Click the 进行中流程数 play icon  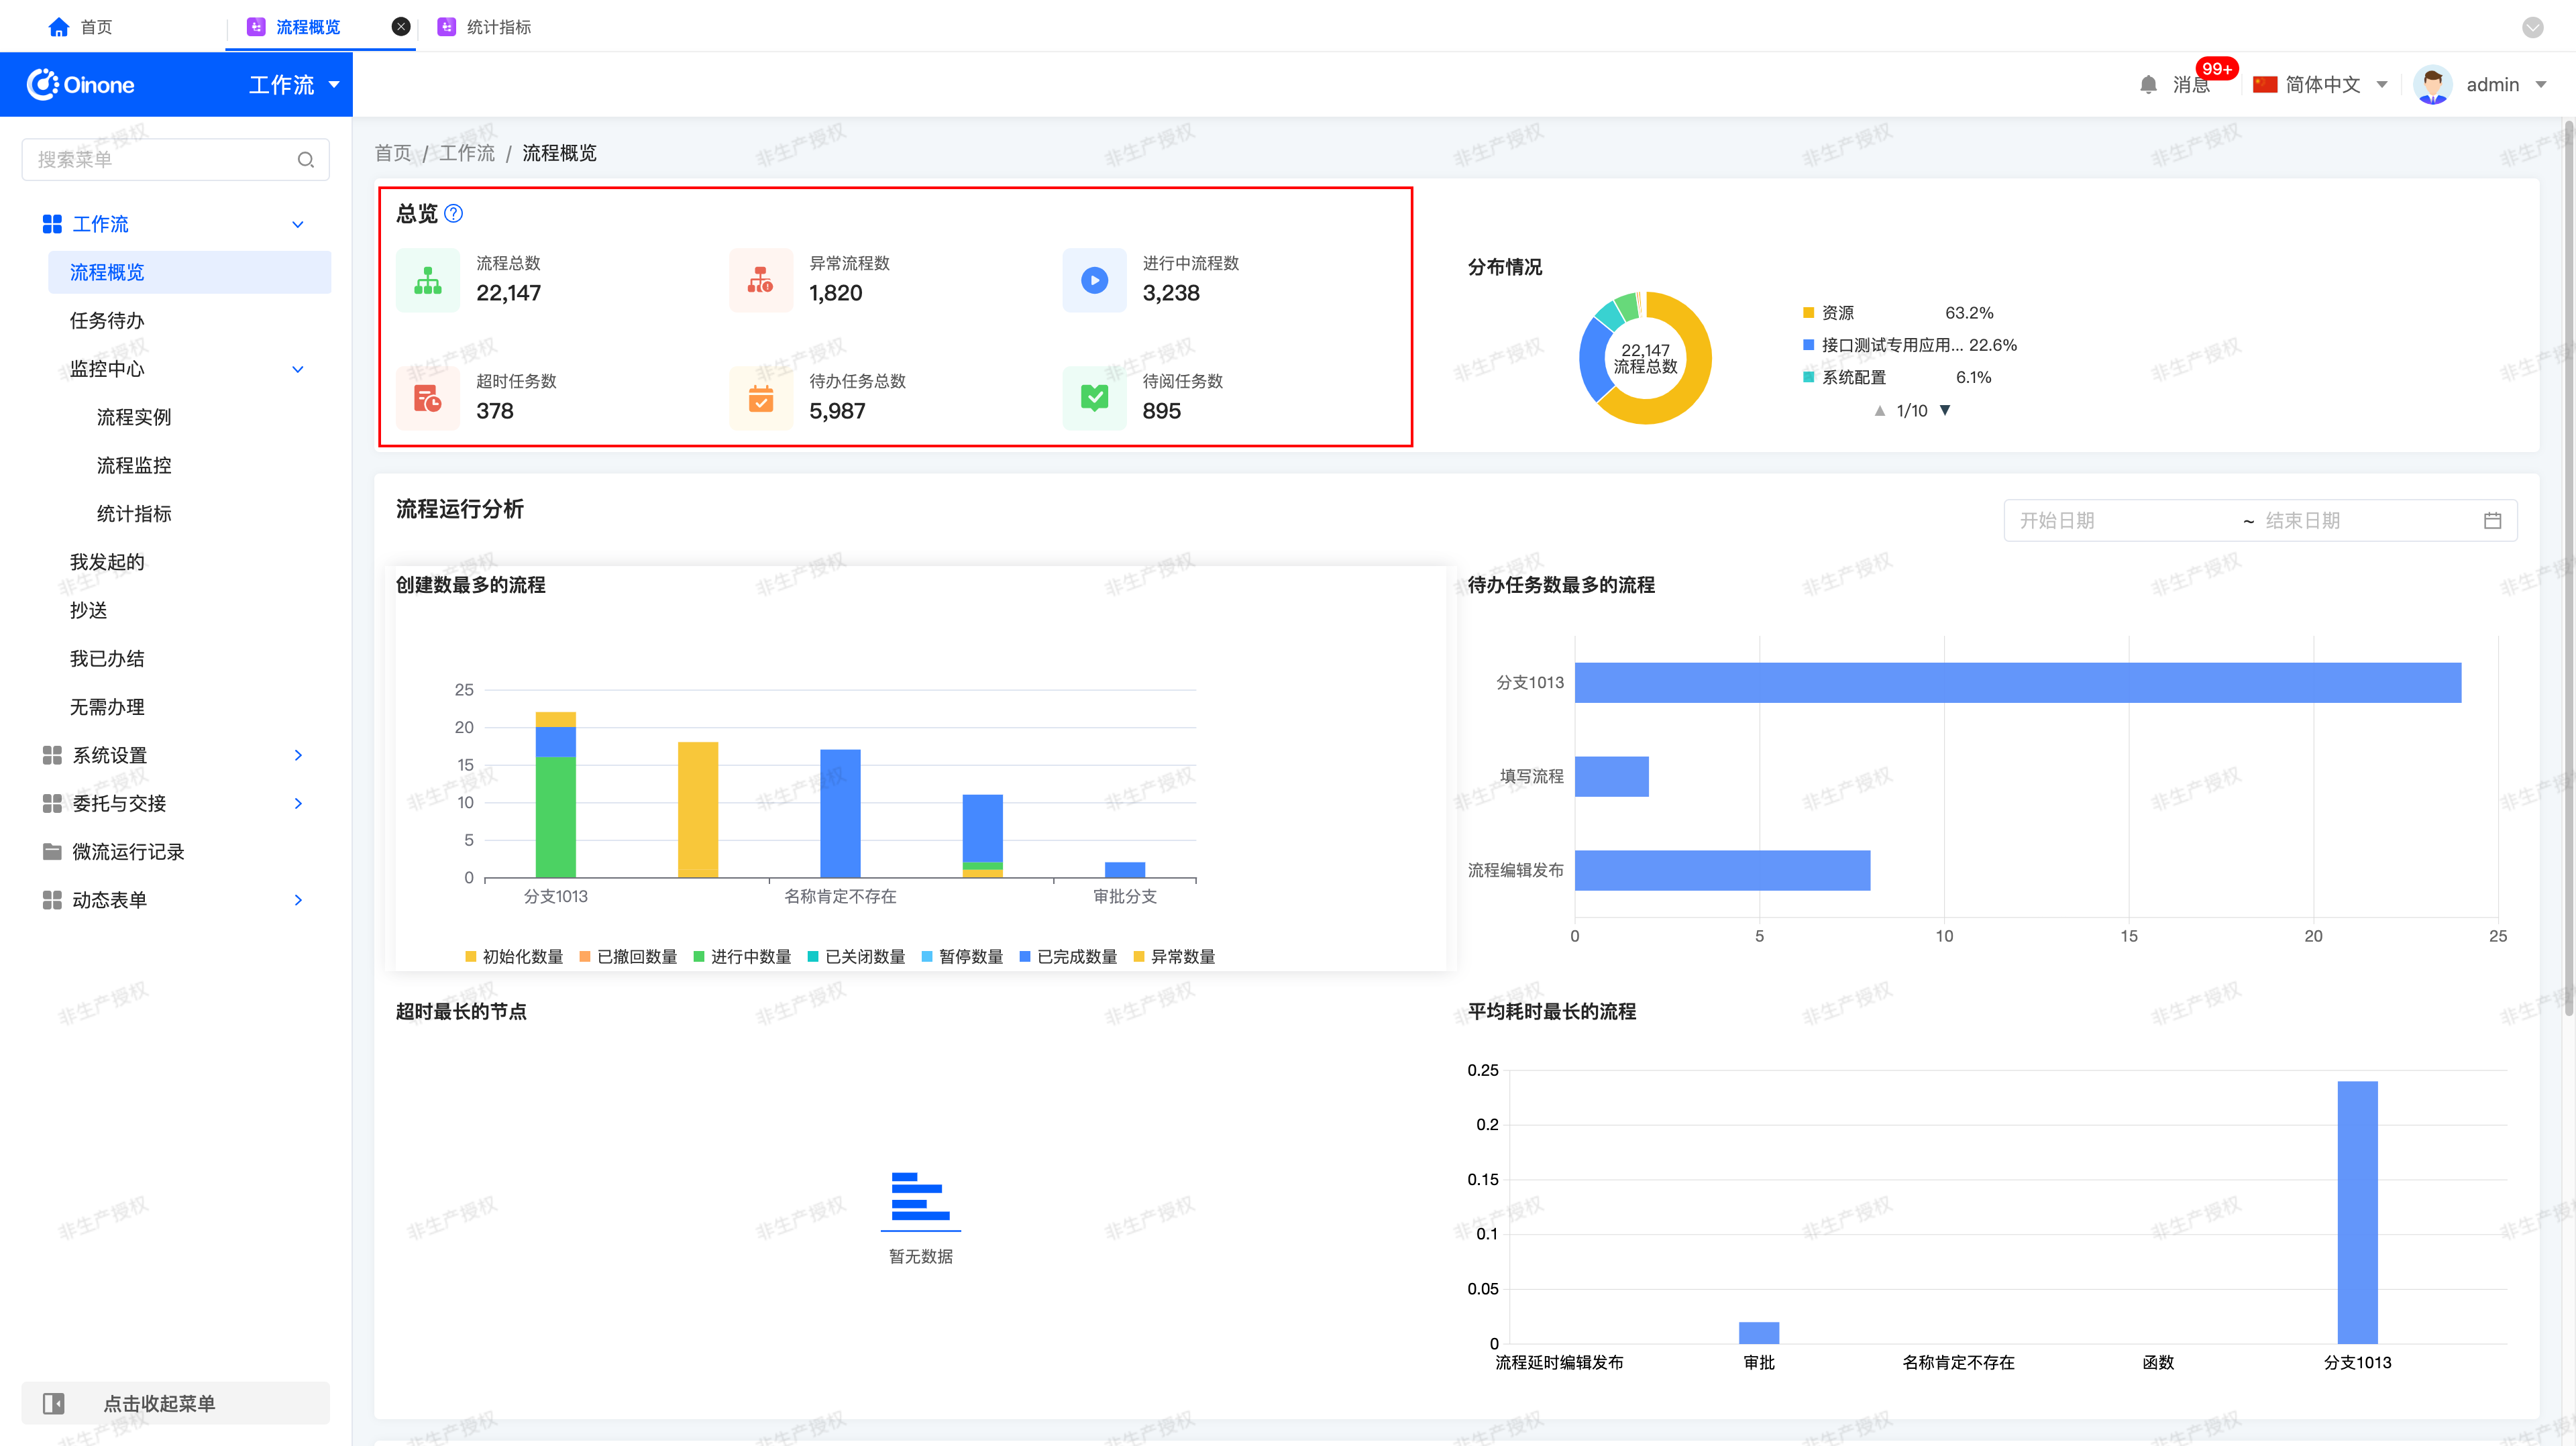click(x=1095, y=281)
